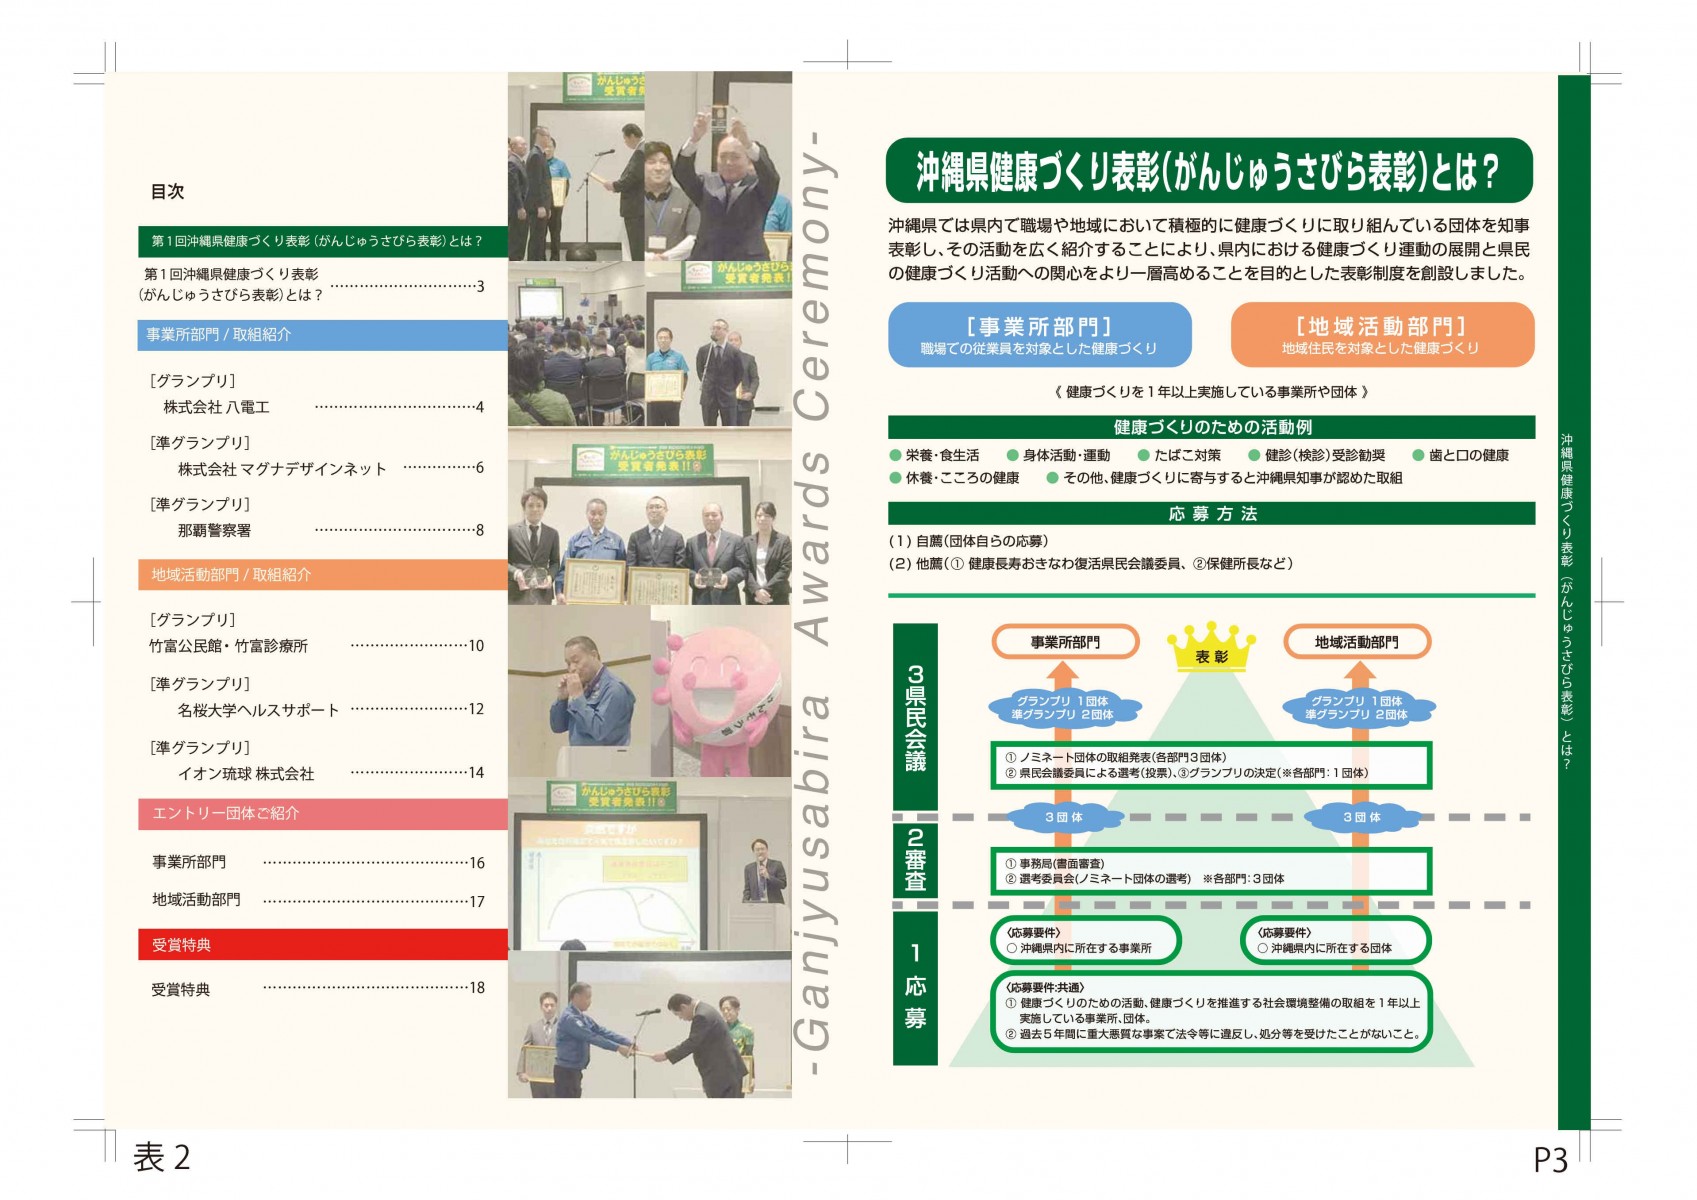Click the pink エントリー団体ご紹介 bar
Screen dimensions: 1697x1200
coord(323,814)
